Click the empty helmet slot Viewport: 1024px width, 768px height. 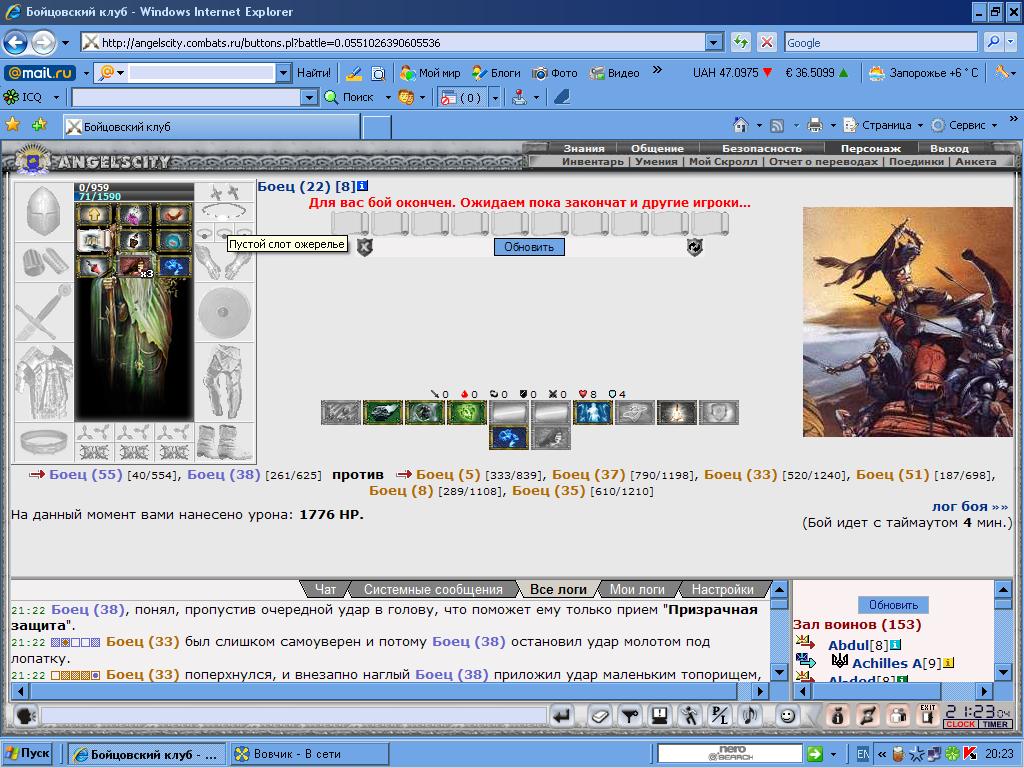pyautogui.click(x=44, y=212)
